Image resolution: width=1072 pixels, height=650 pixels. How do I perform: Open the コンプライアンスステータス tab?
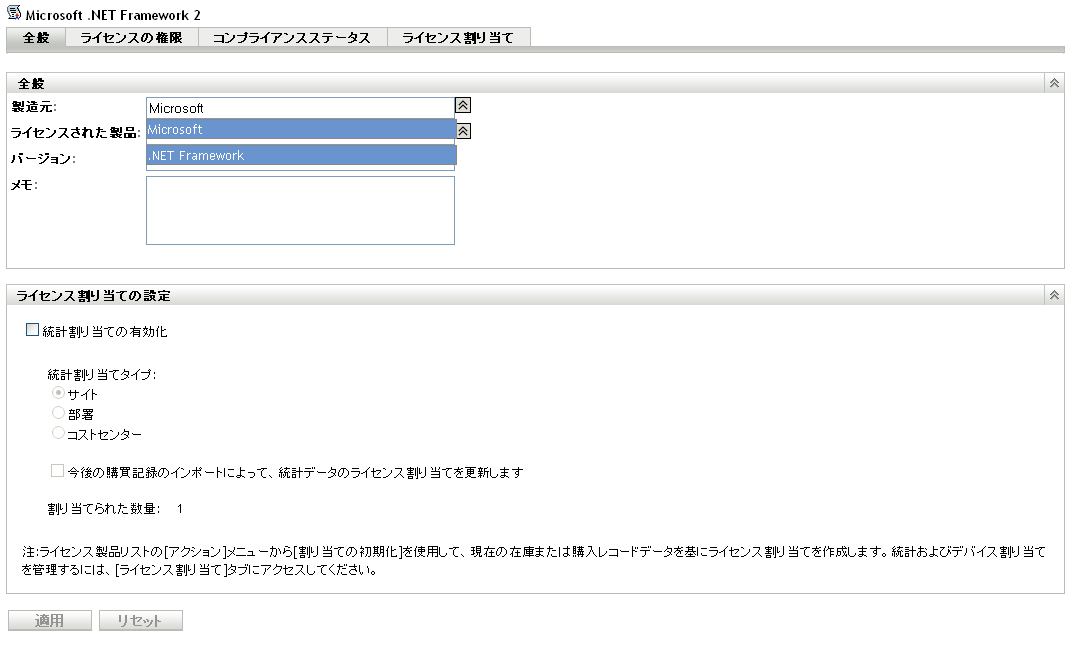[293, 38]
